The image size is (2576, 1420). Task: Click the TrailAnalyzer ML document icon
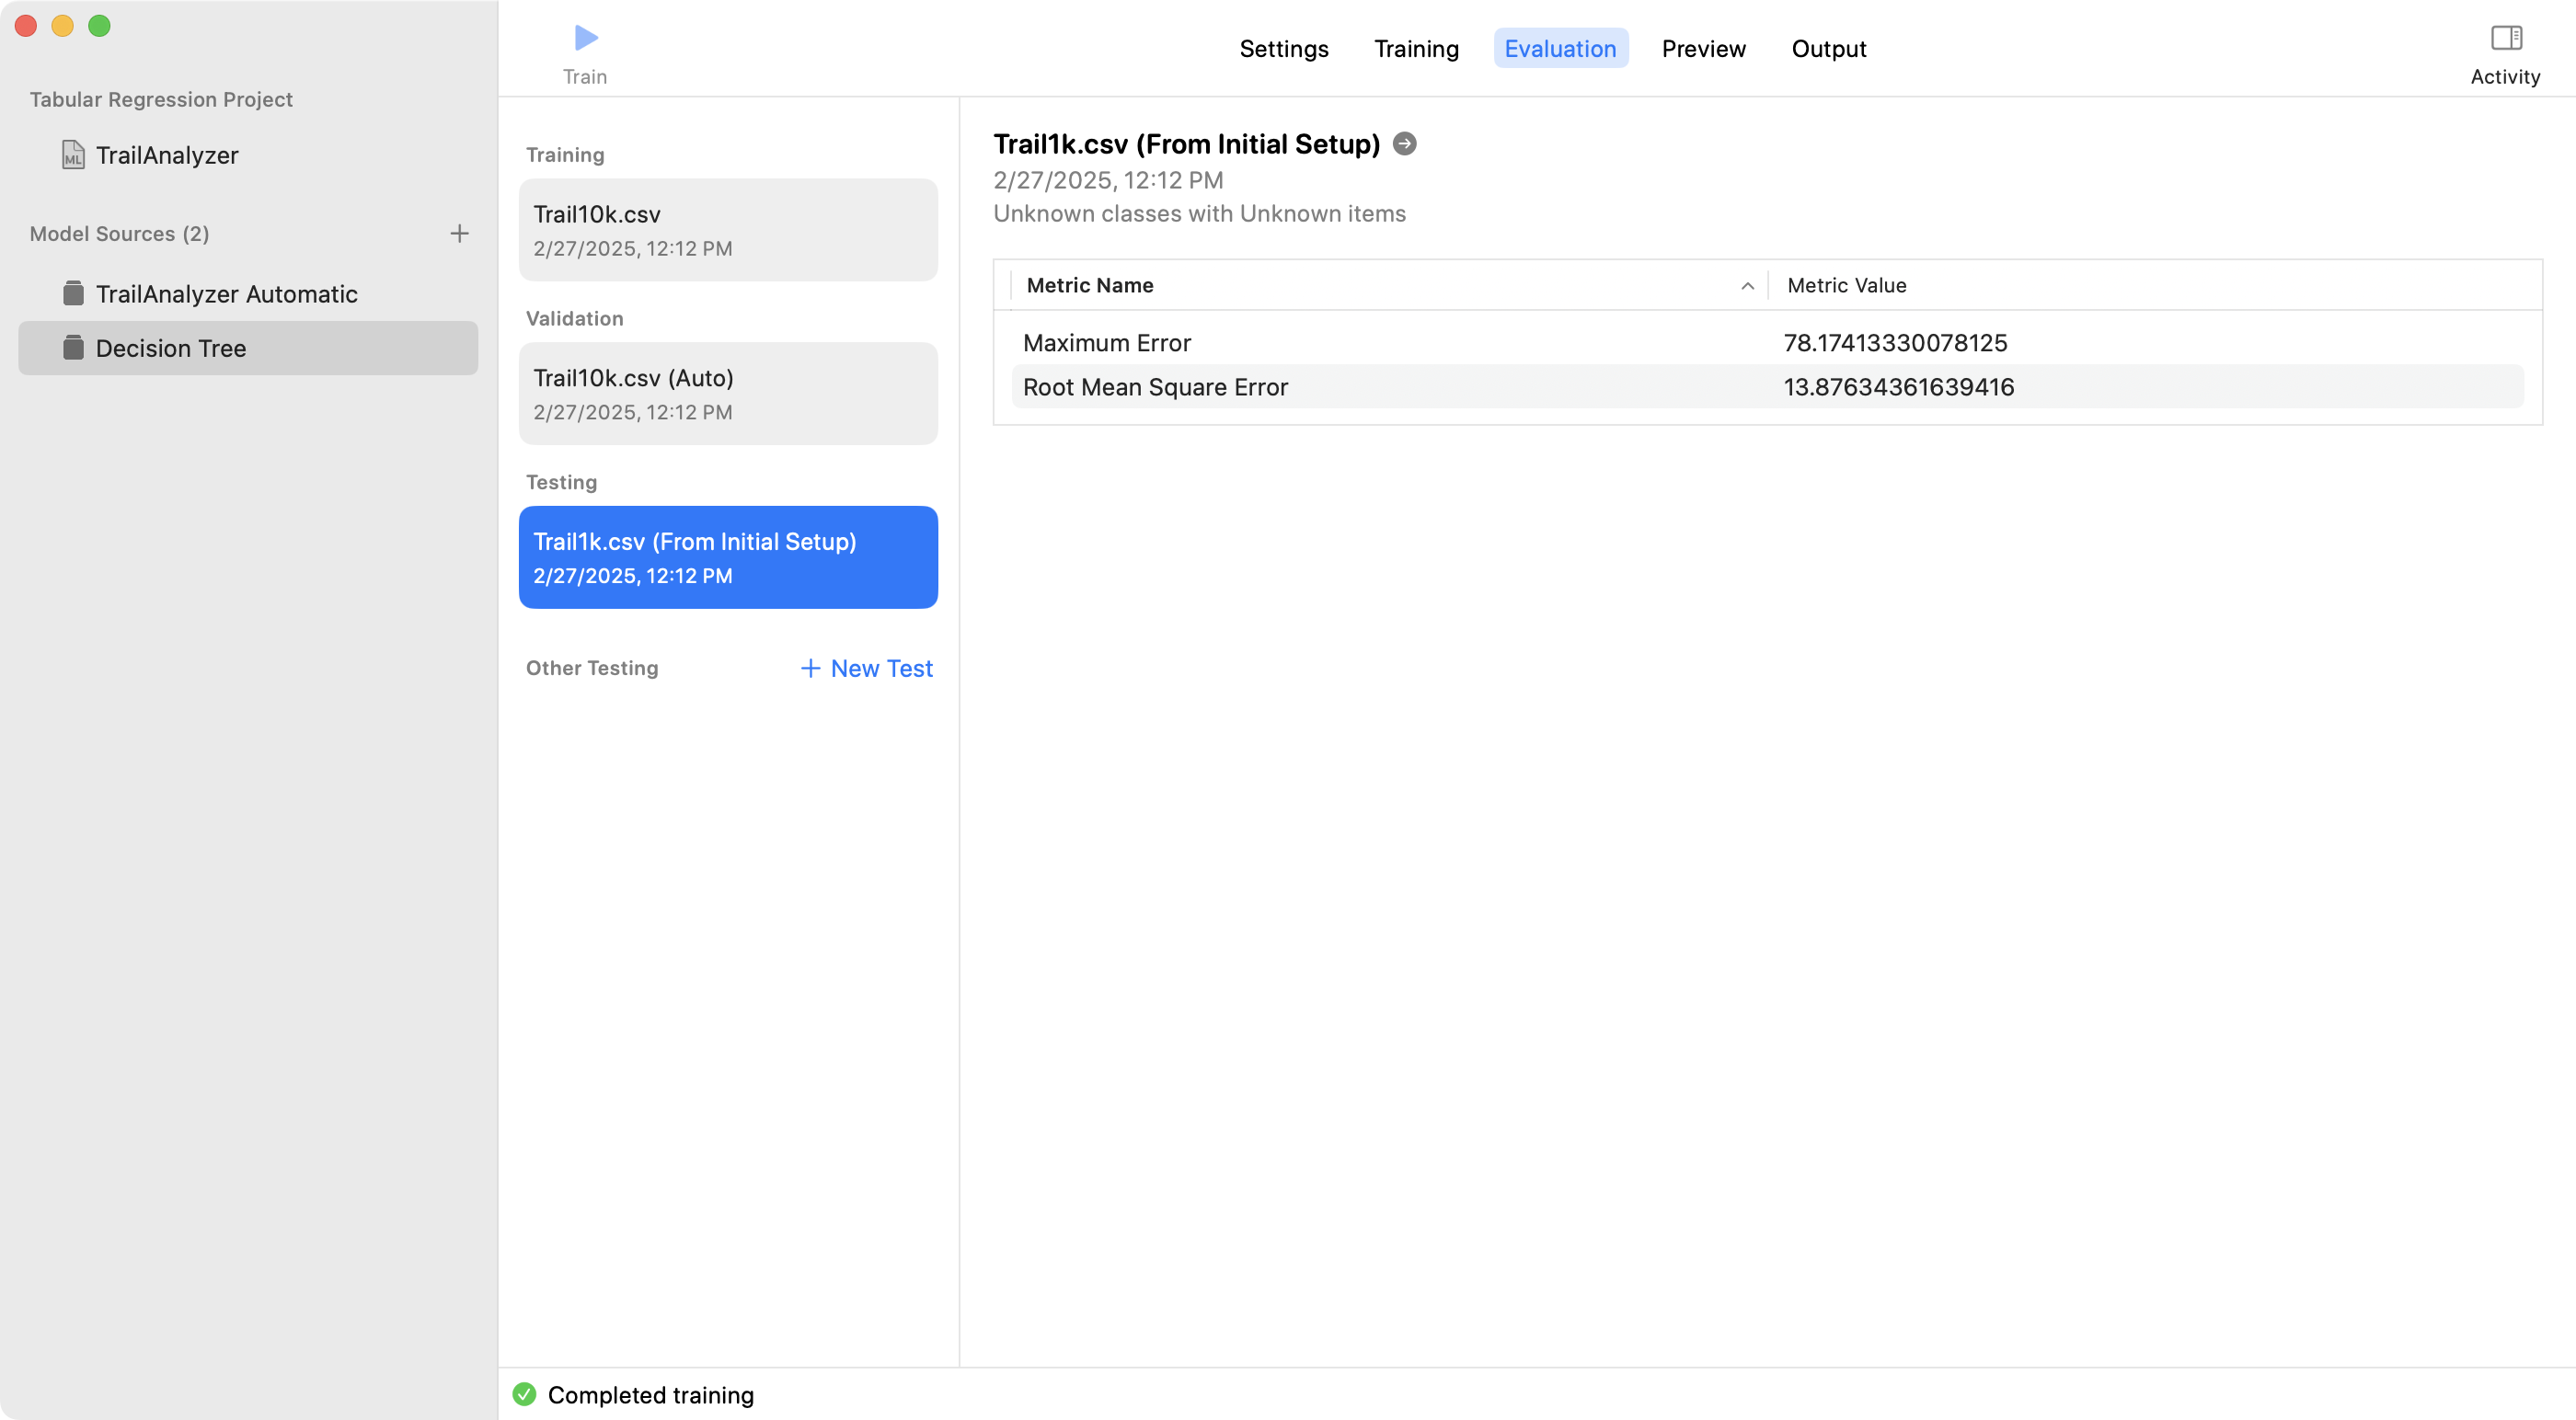(73, 155)
